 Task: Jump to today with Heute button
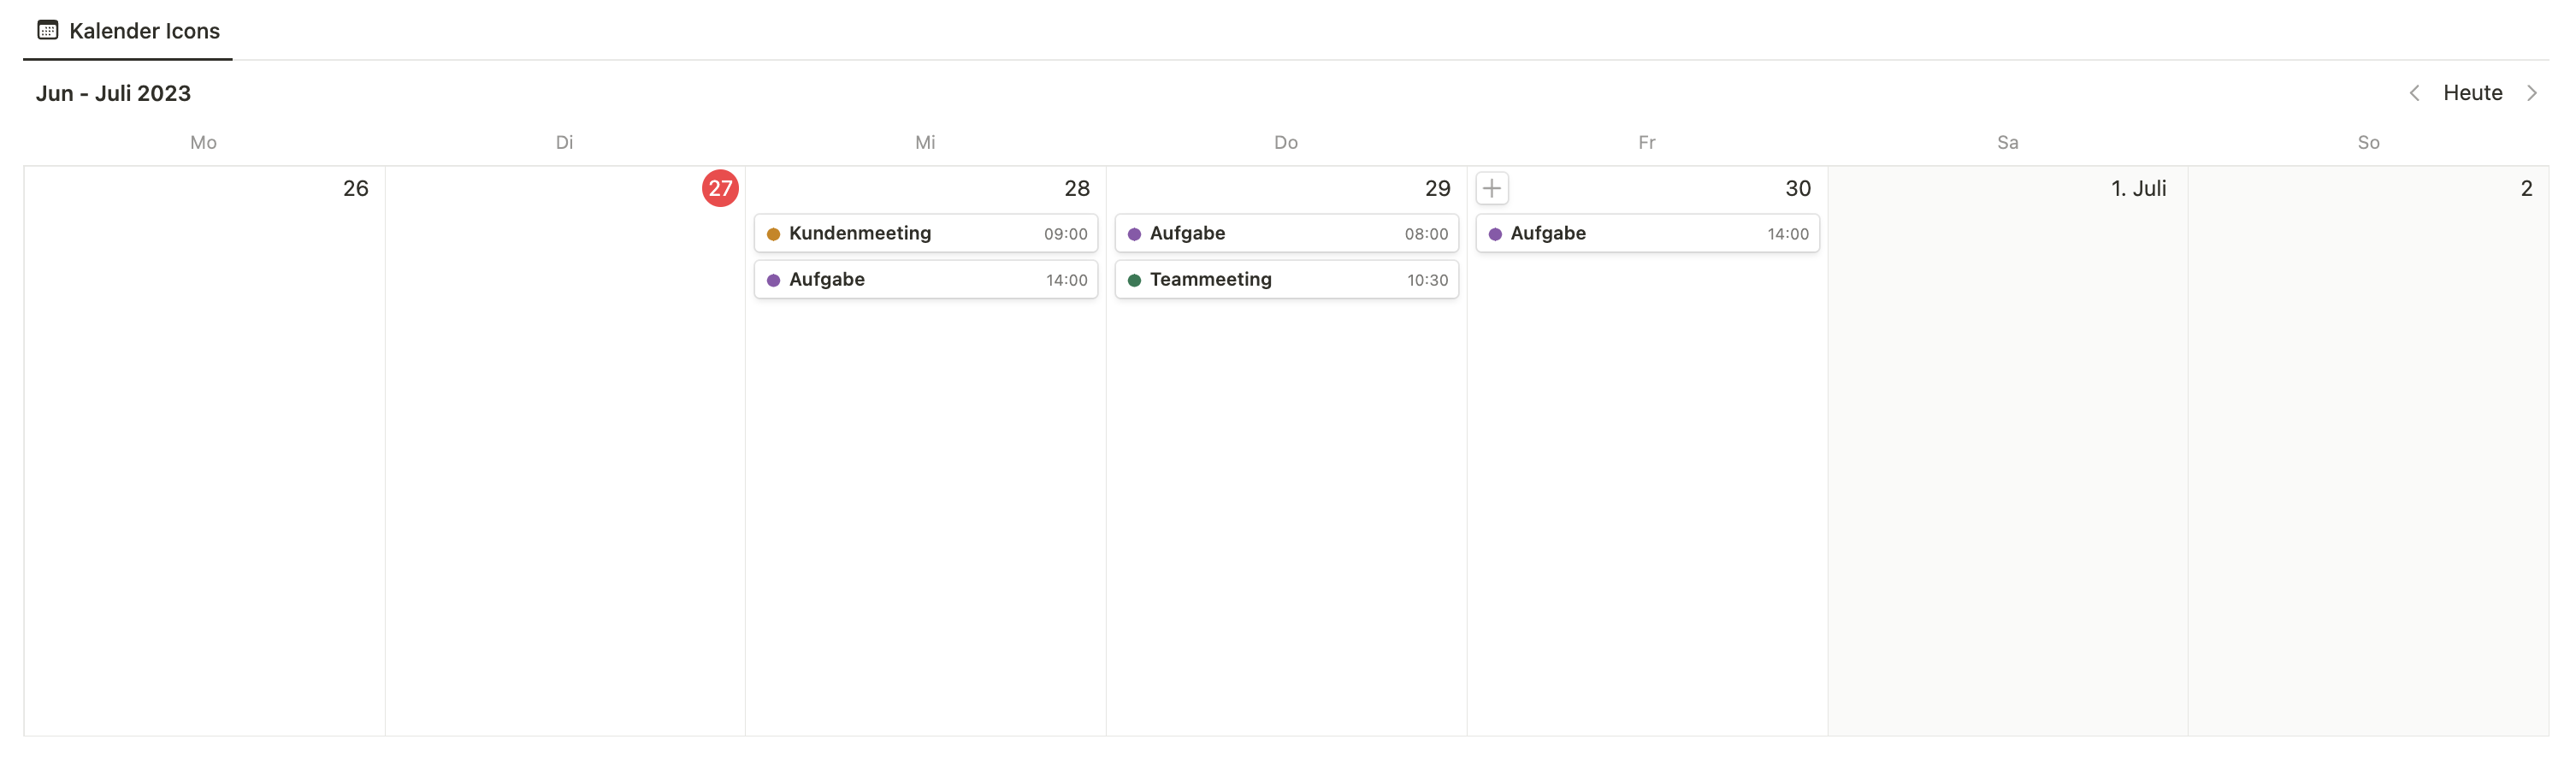[x=2473, y=93]
